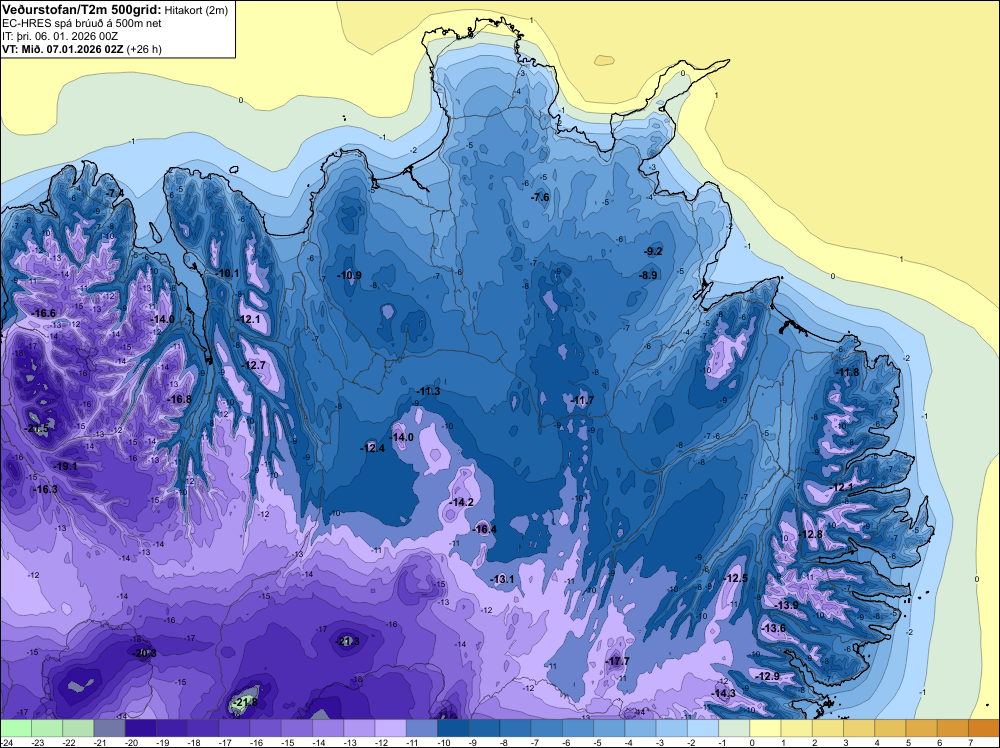Click the dark blue swatch above legend label -10
This screenshot has width=1000, height=748.
click(453, 728)
